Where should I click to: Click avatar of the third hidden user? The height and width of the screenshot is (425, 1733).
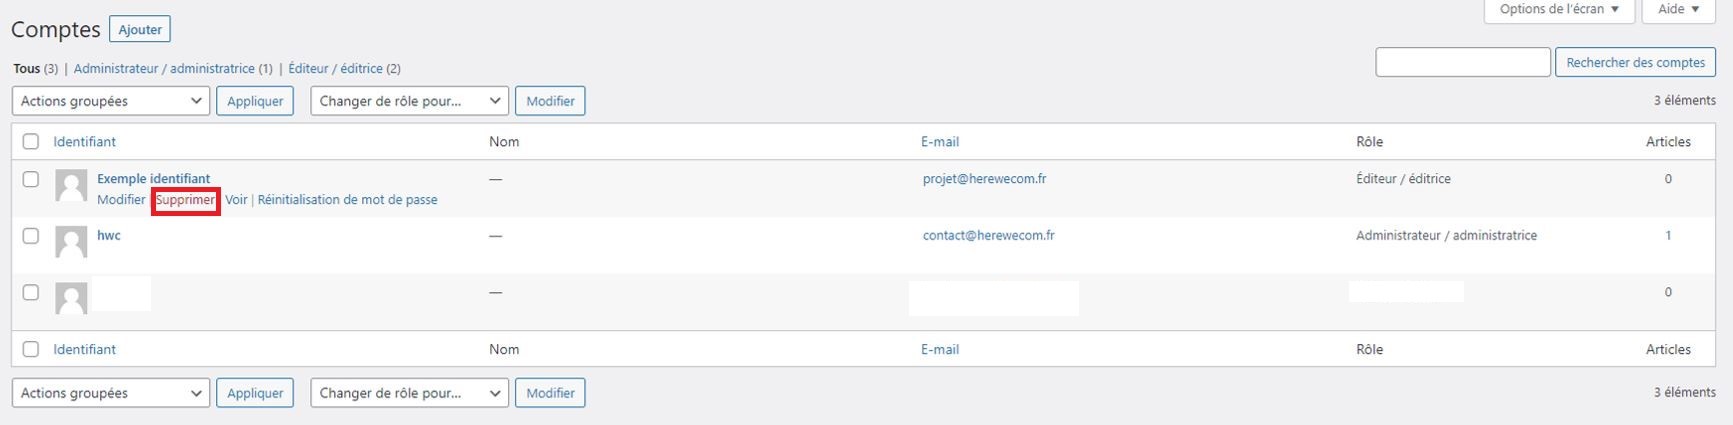[x=71, y=298]
